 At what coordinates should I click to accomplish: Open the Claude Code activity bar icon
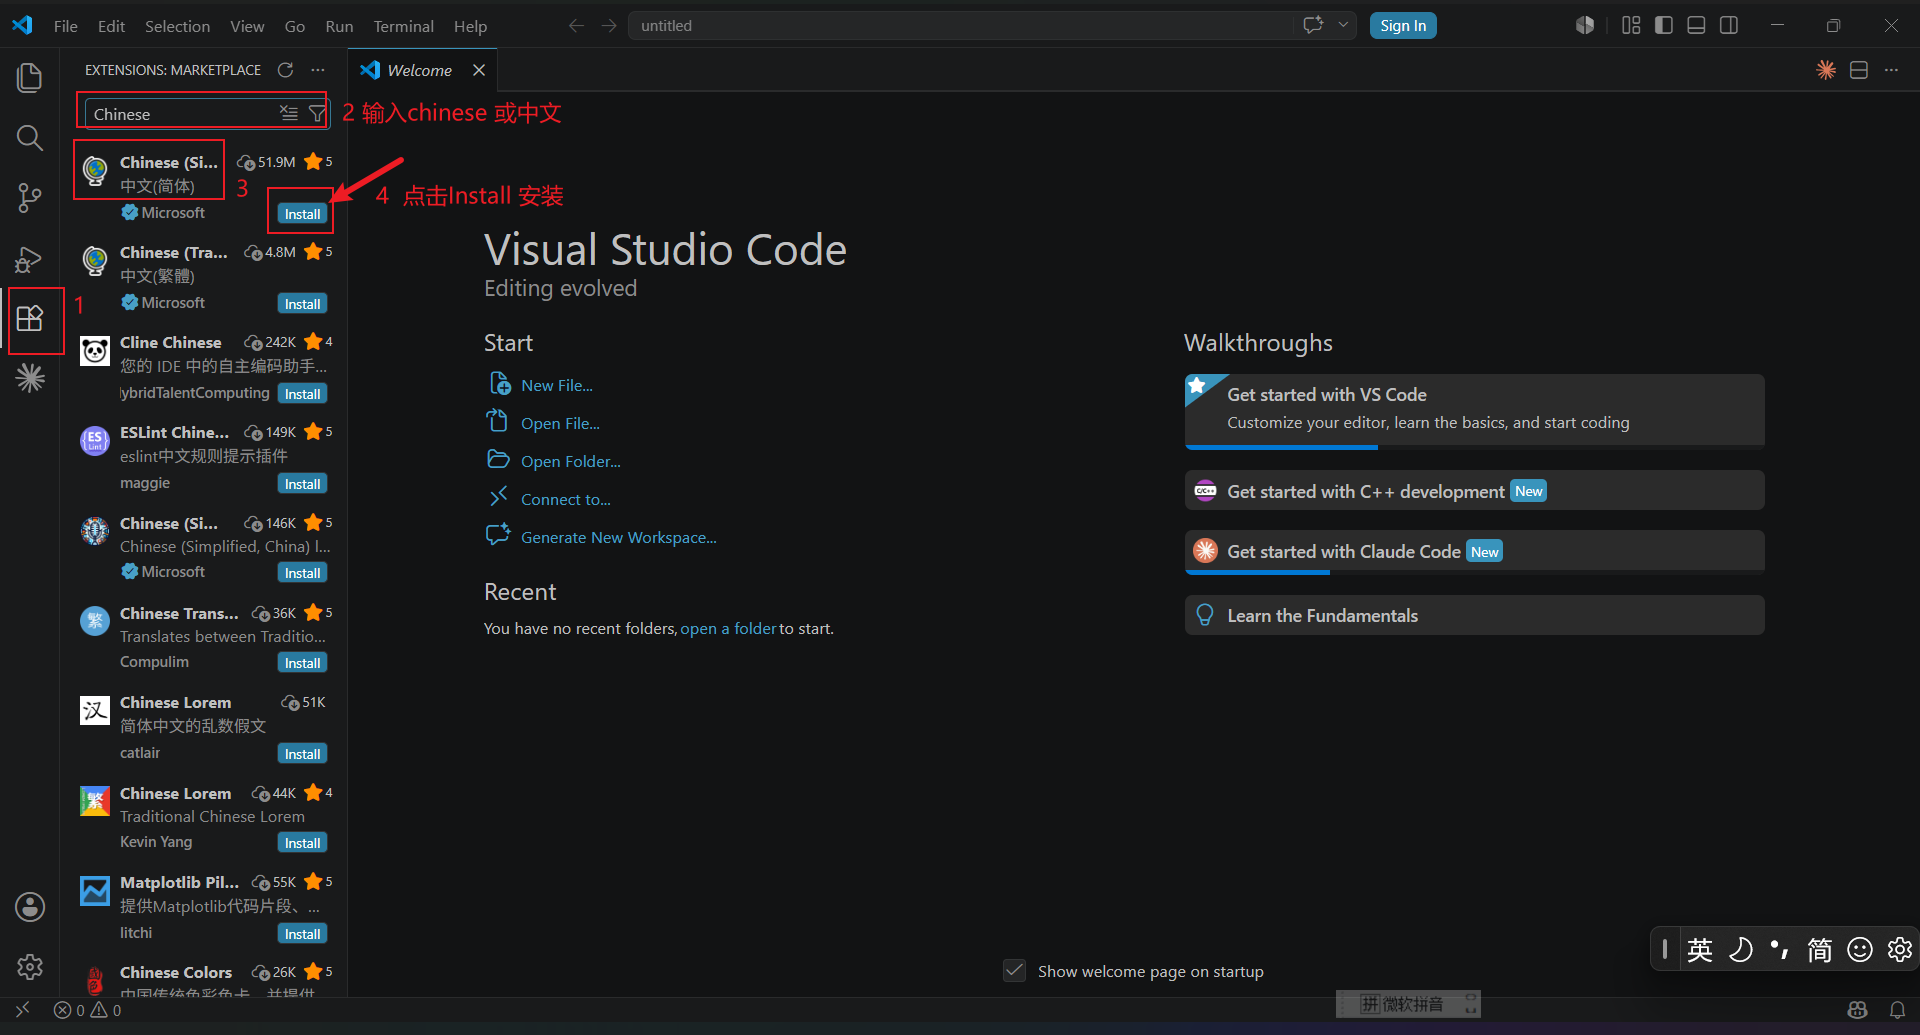pyautogui.click(x=30, y=378)
